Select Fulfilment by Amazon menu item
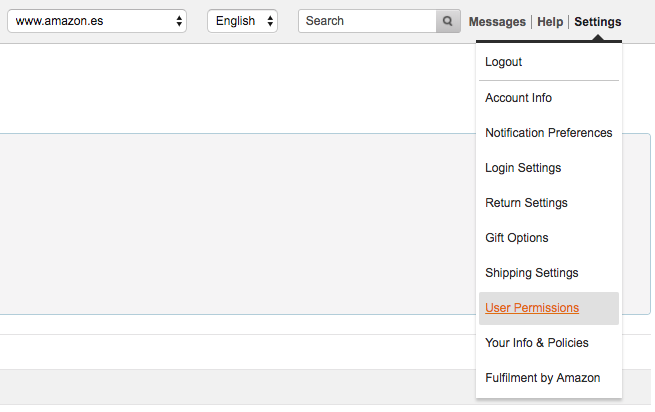655x412 pixels. pos(542,378)
